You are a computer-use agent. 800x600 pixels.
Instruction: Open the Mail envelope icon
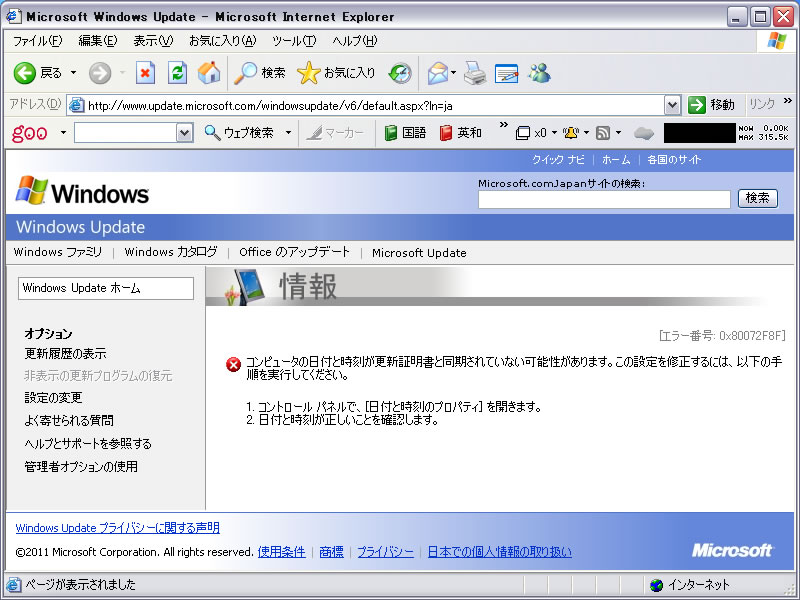437,73
